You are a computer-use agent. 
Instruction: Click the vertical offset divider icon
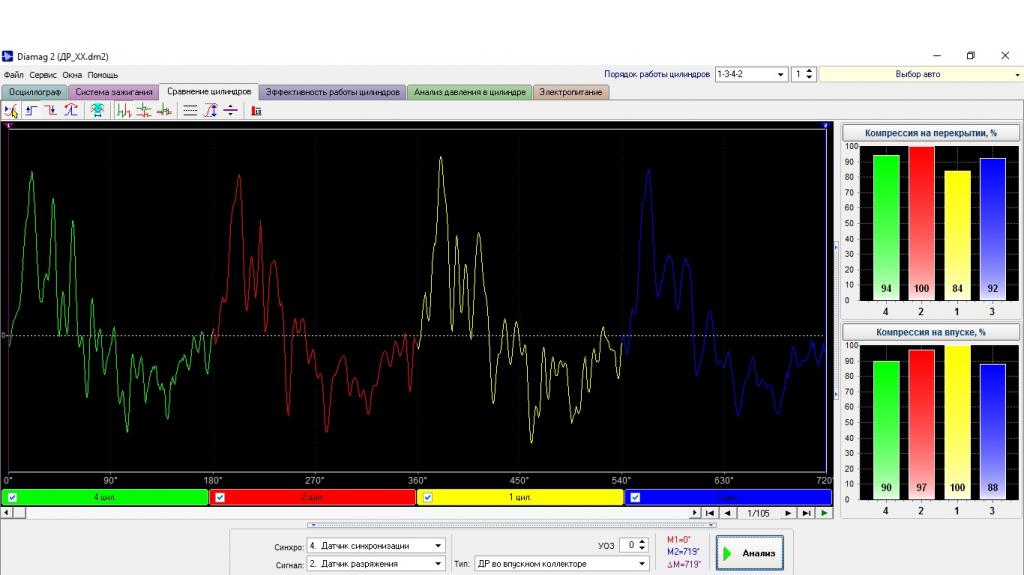(x=231, y=110)
